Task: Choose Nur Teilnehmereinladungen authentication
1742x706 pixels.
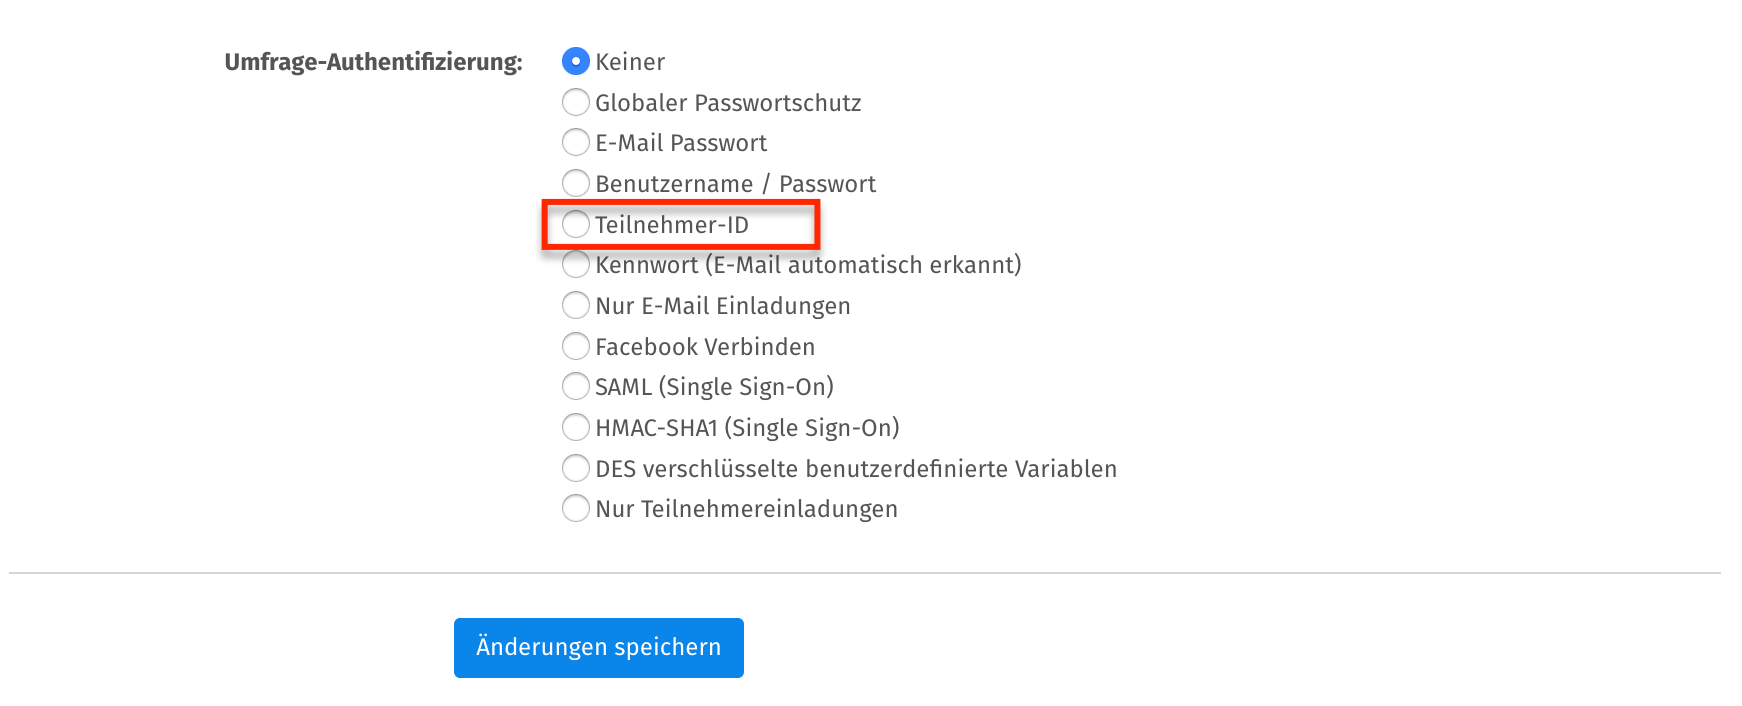Action: click(x=575, y=508)
